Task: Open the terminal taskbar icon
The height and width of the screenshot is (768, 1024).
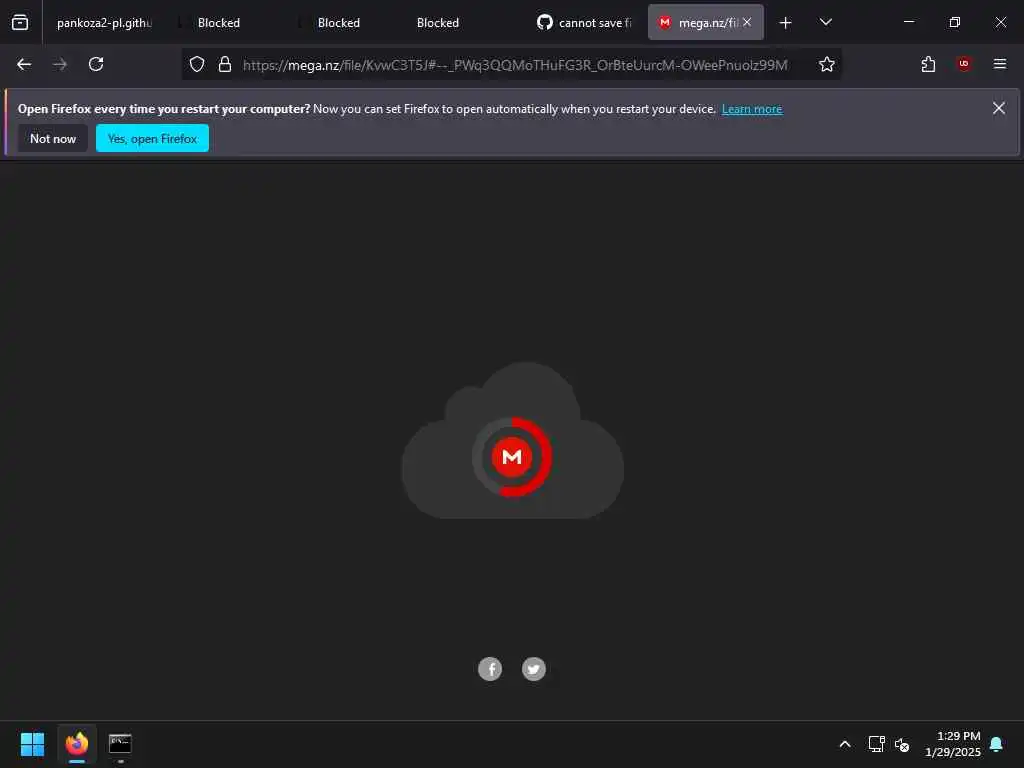Action: point(120,744)
